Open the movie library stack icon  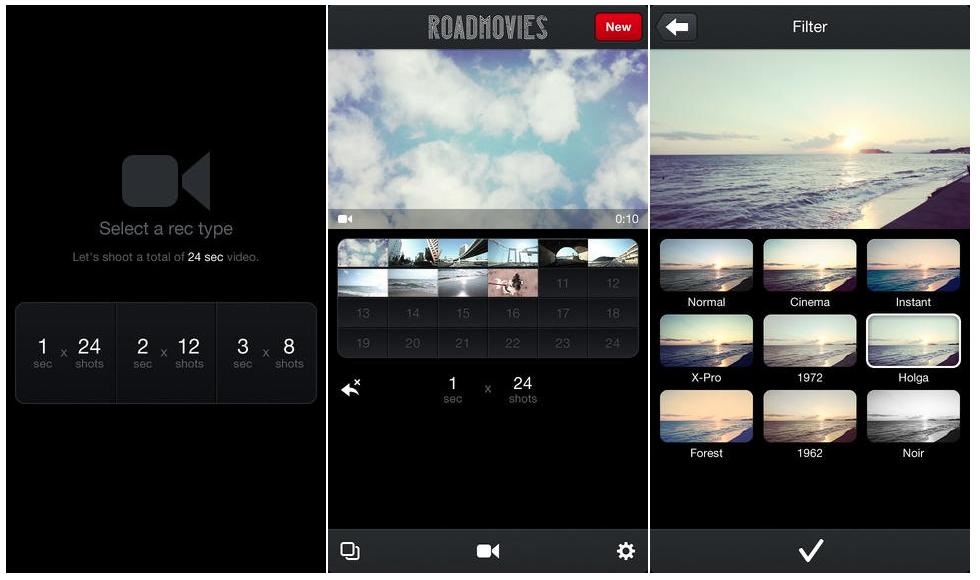(x=349, y=551)
